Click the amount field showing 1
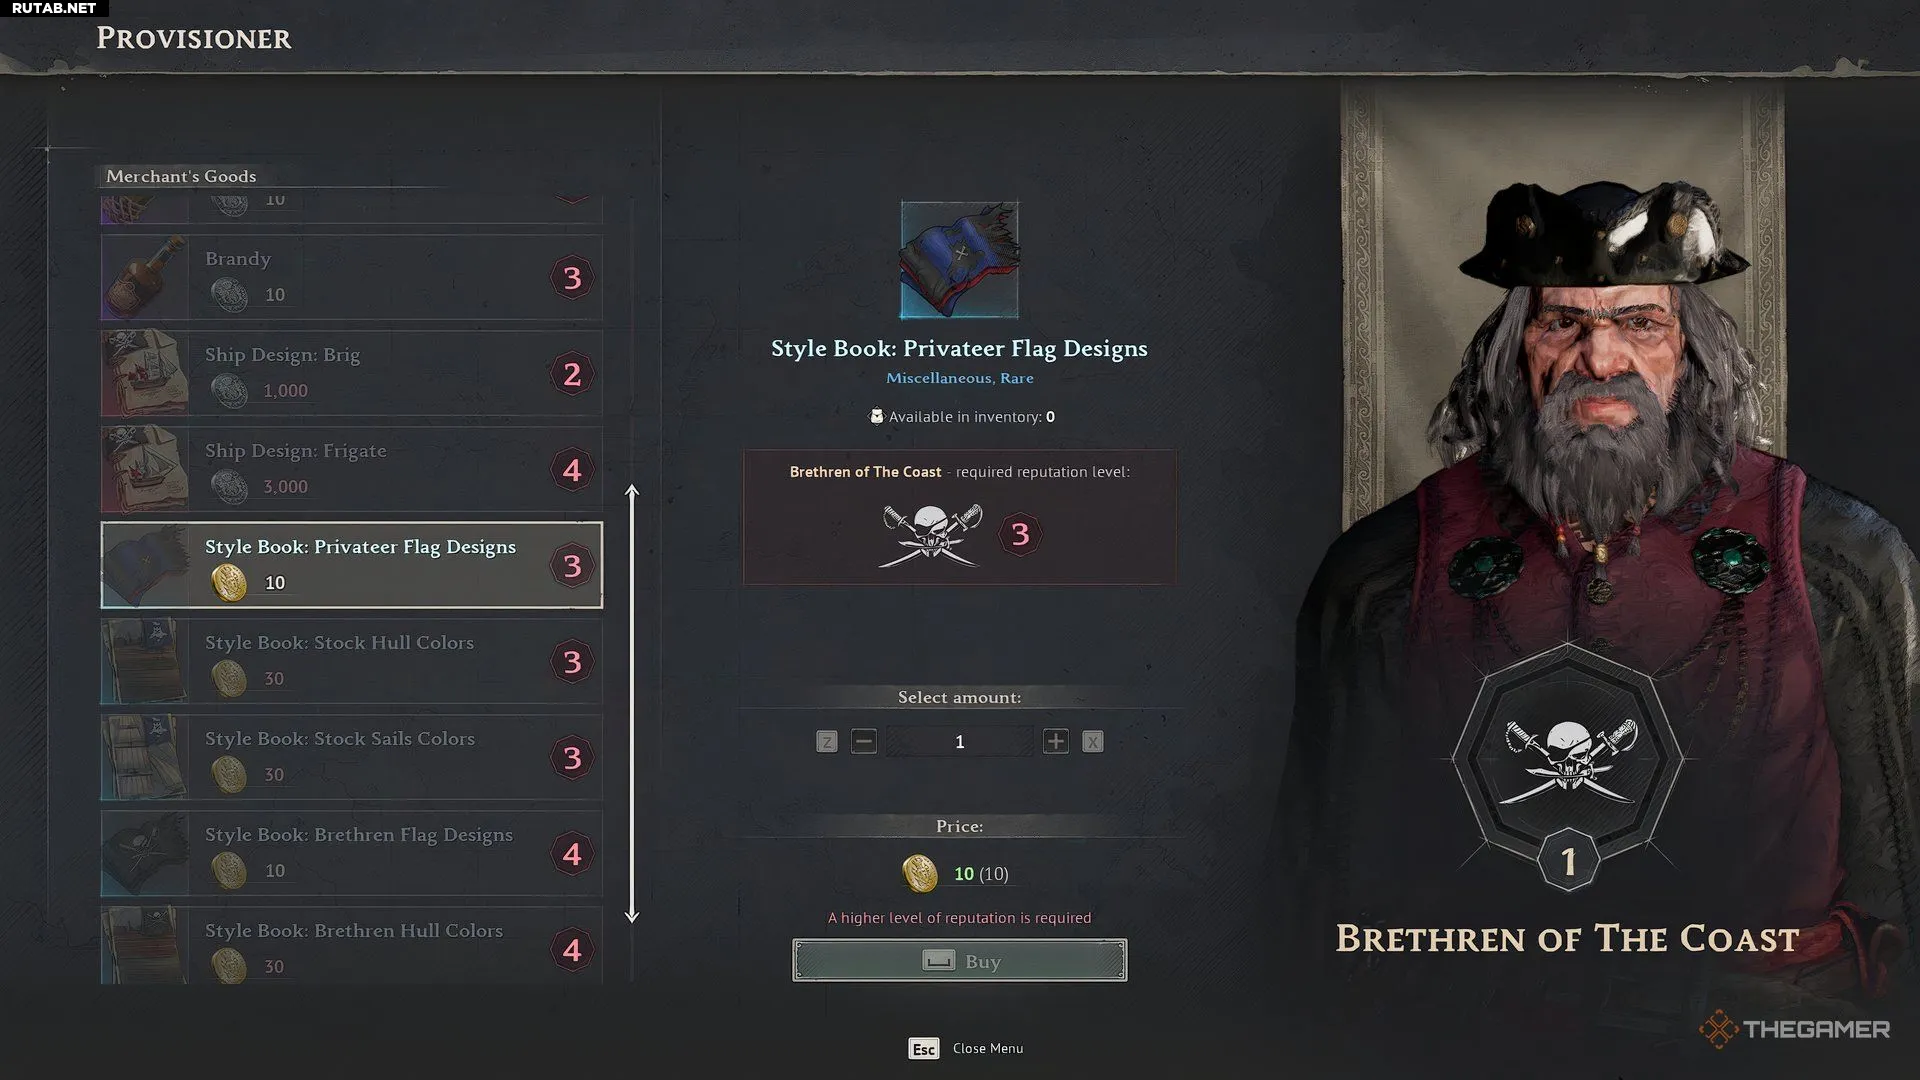1920x1080 pixels. point(959,741)
